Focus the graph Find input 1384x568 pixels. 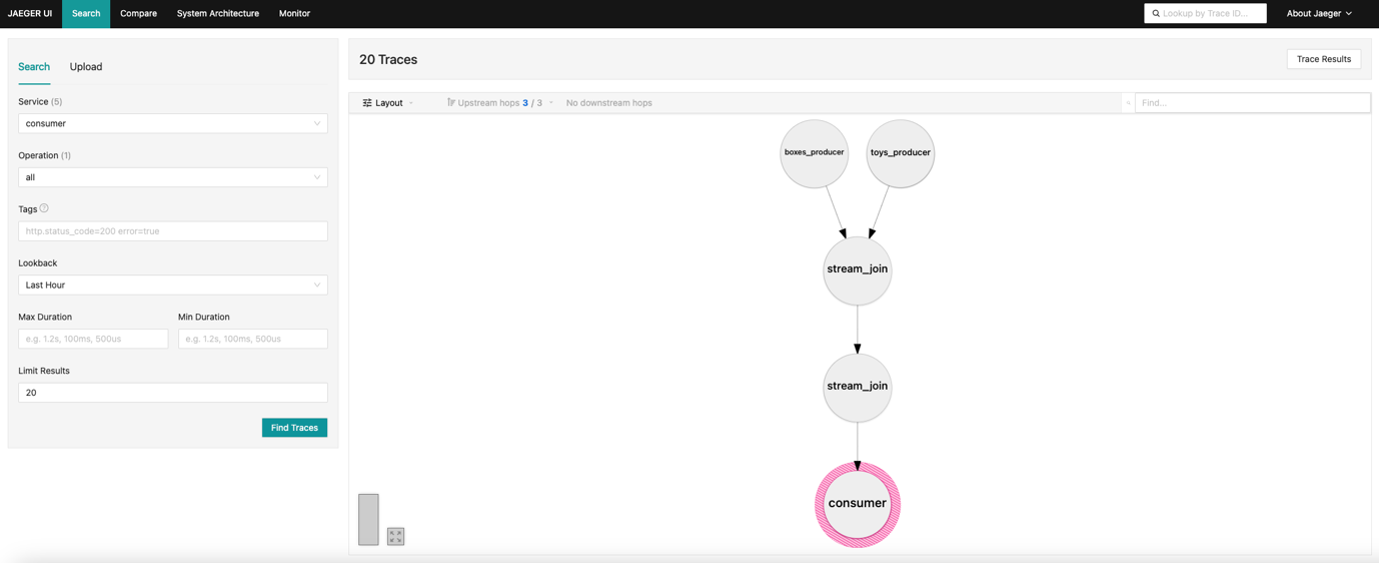tap(1252, 103)
